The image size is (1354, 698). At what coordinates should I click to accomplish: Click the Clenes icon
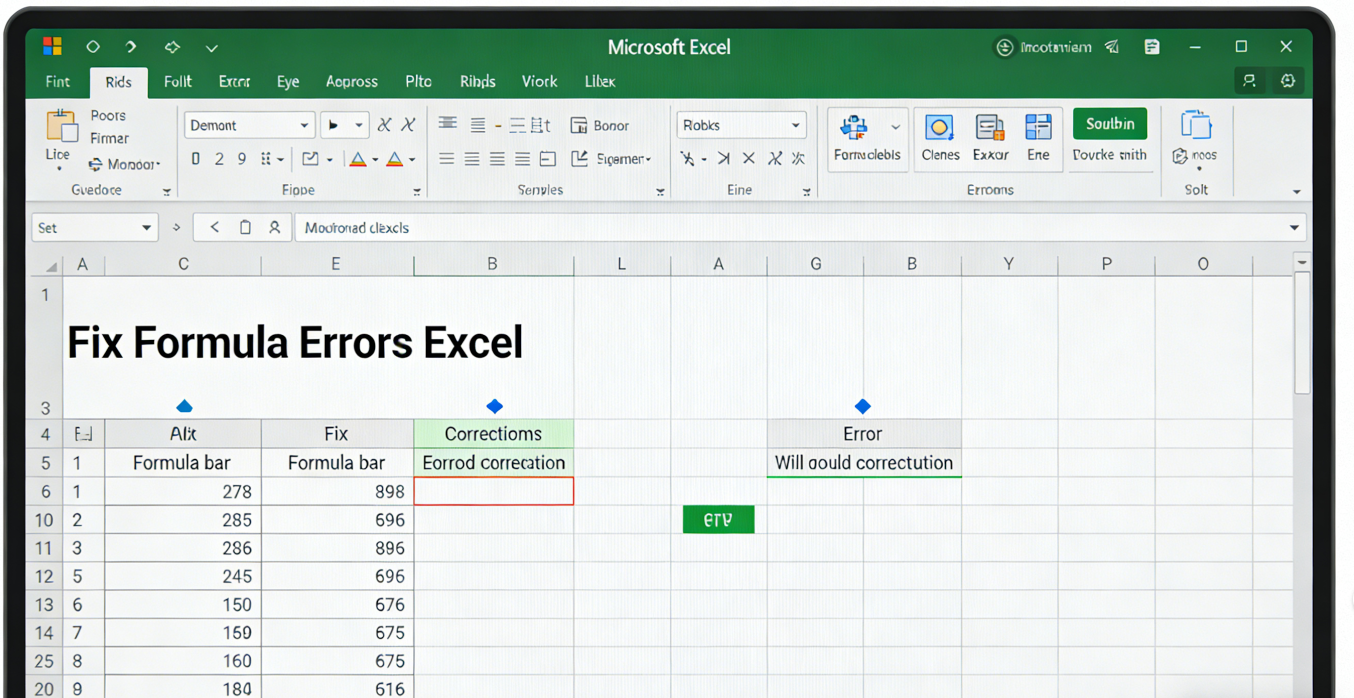click(939, 127)
